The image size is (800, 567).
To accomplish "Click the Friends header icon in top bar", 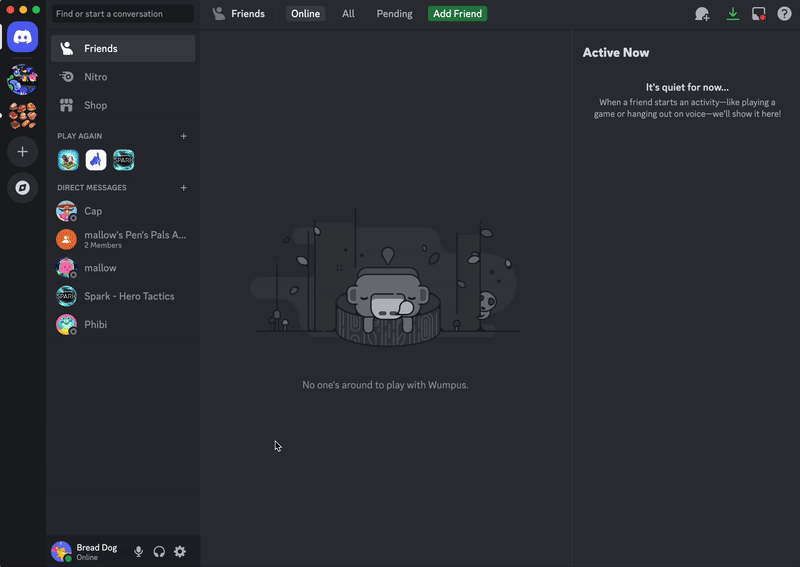I will pos(219,14).
